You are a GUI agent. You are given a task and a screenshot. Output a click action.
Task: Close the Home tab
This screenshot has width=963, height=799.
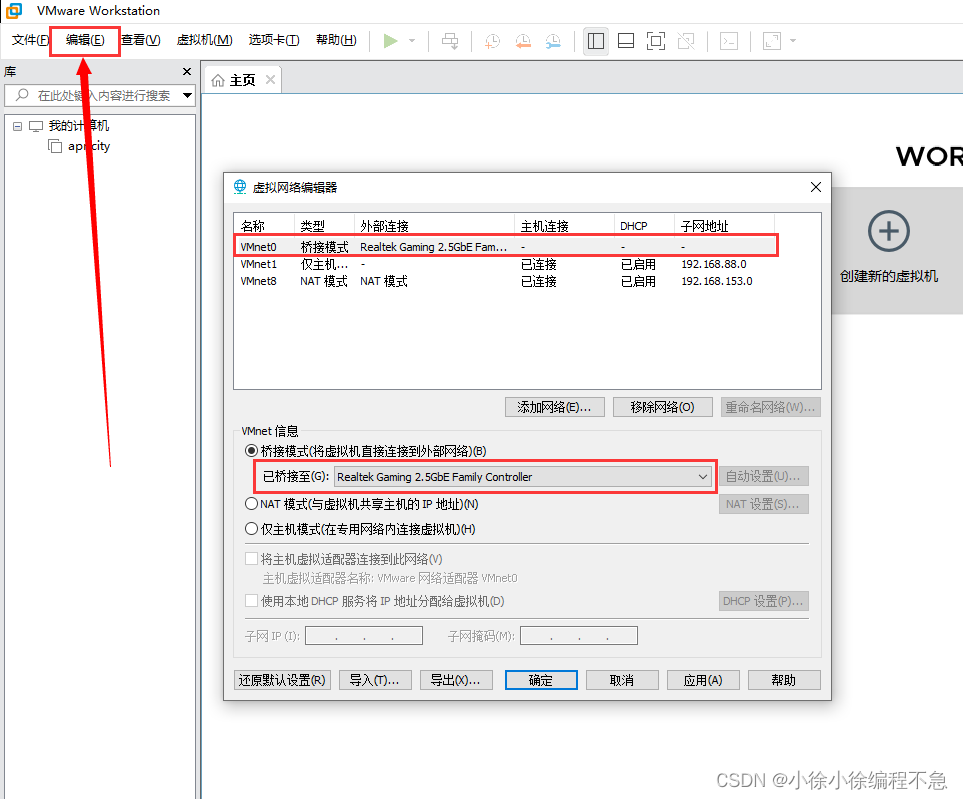tap(270, 80)
